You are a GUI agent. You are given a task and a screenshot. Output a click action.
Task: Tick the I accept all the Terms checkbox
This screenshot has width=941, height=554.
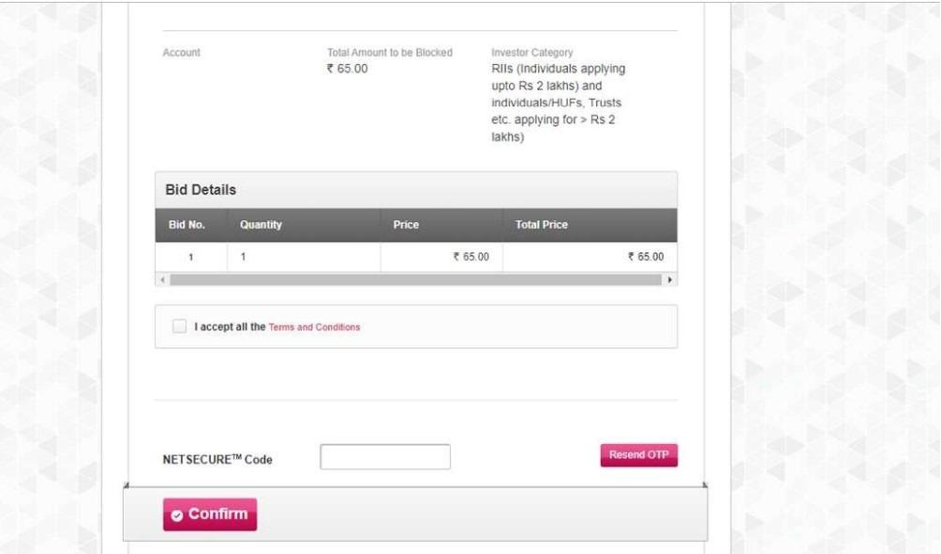(179, 327)
